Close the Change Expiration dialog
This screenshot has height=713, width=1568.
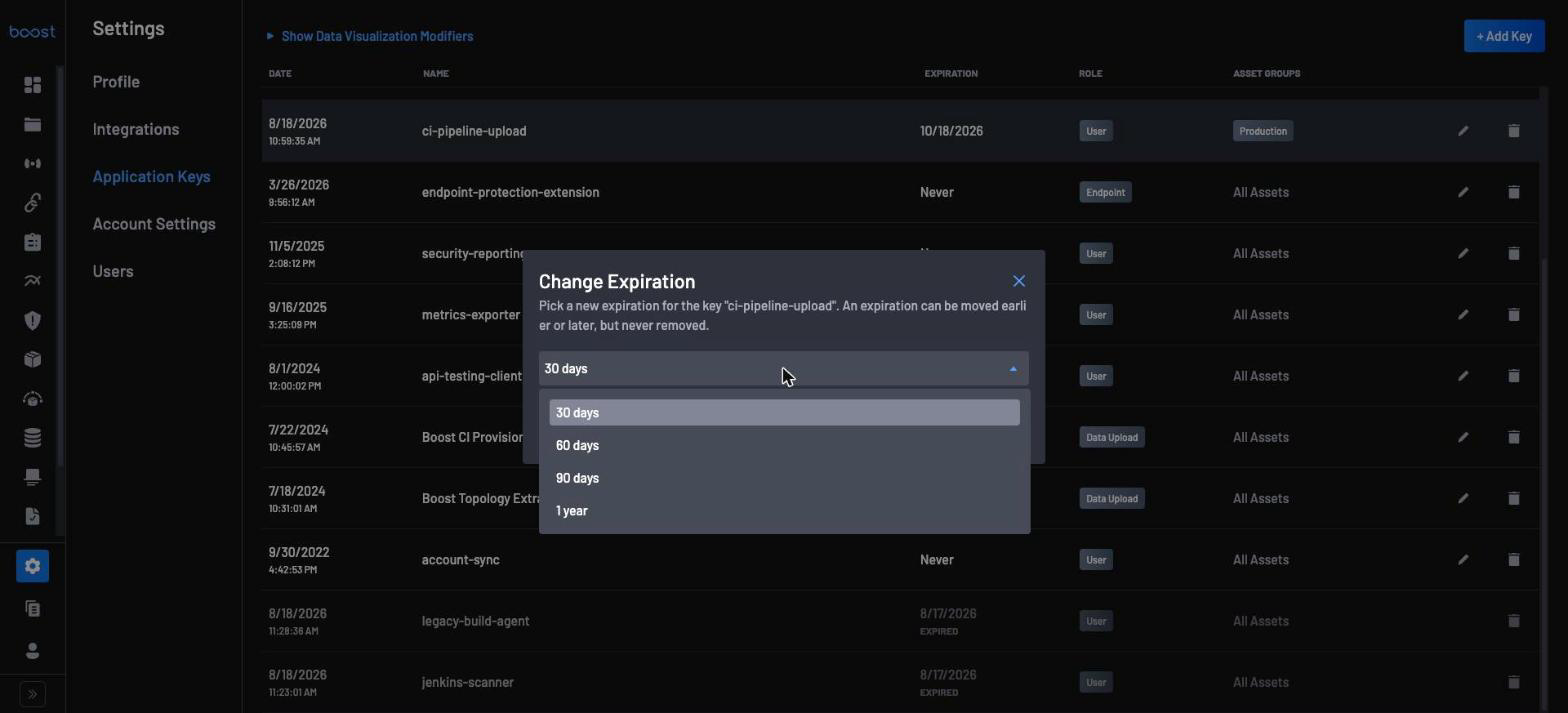tap(1018, 281)
